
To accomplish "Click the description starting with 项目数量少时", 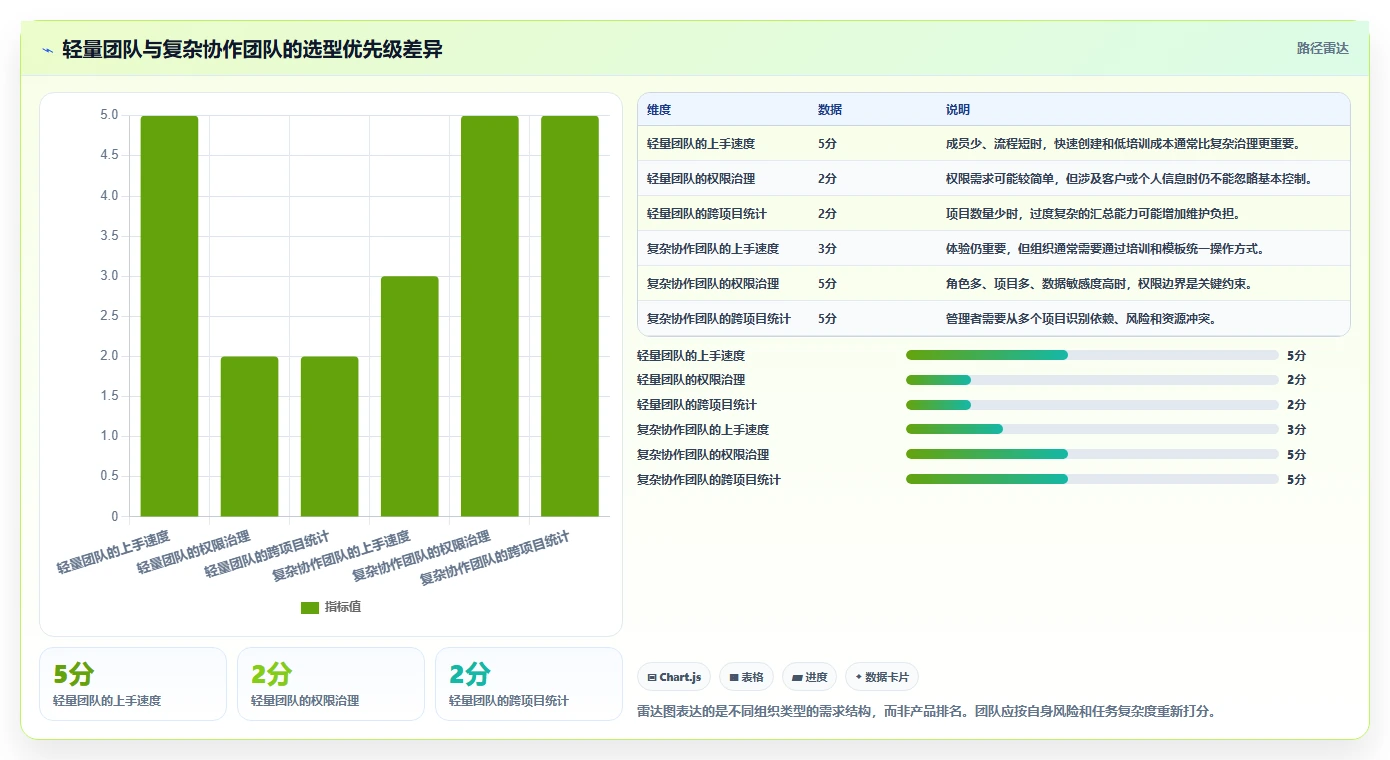I will [x=1093, y=214].
